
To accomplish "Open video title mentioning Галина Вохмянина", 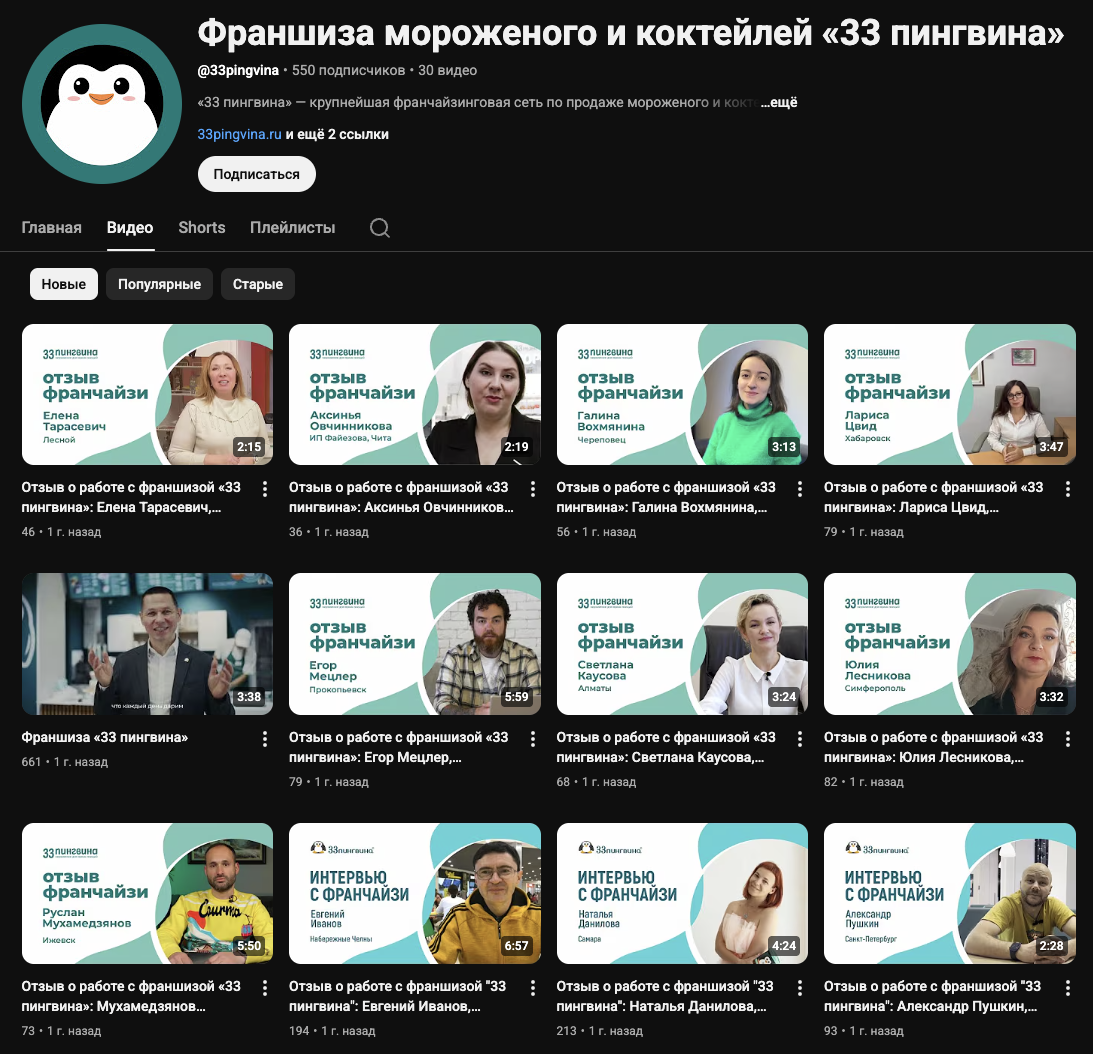I will click(666, 497).
